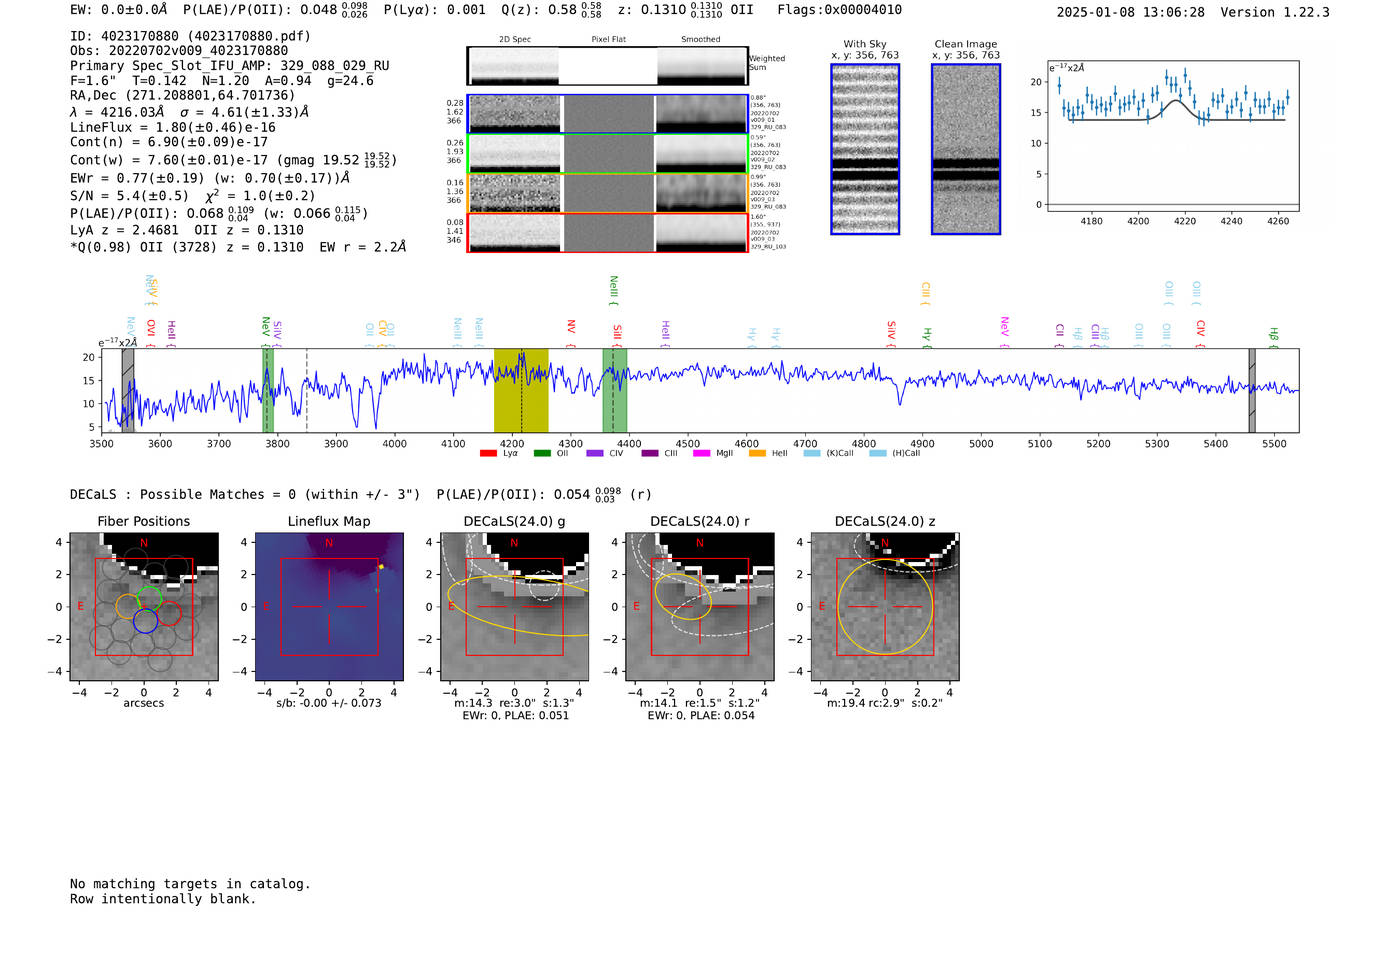Select the orange-bordered fiber spectrum row
This screenshot has width=1400, height=953.
(607, 193)
